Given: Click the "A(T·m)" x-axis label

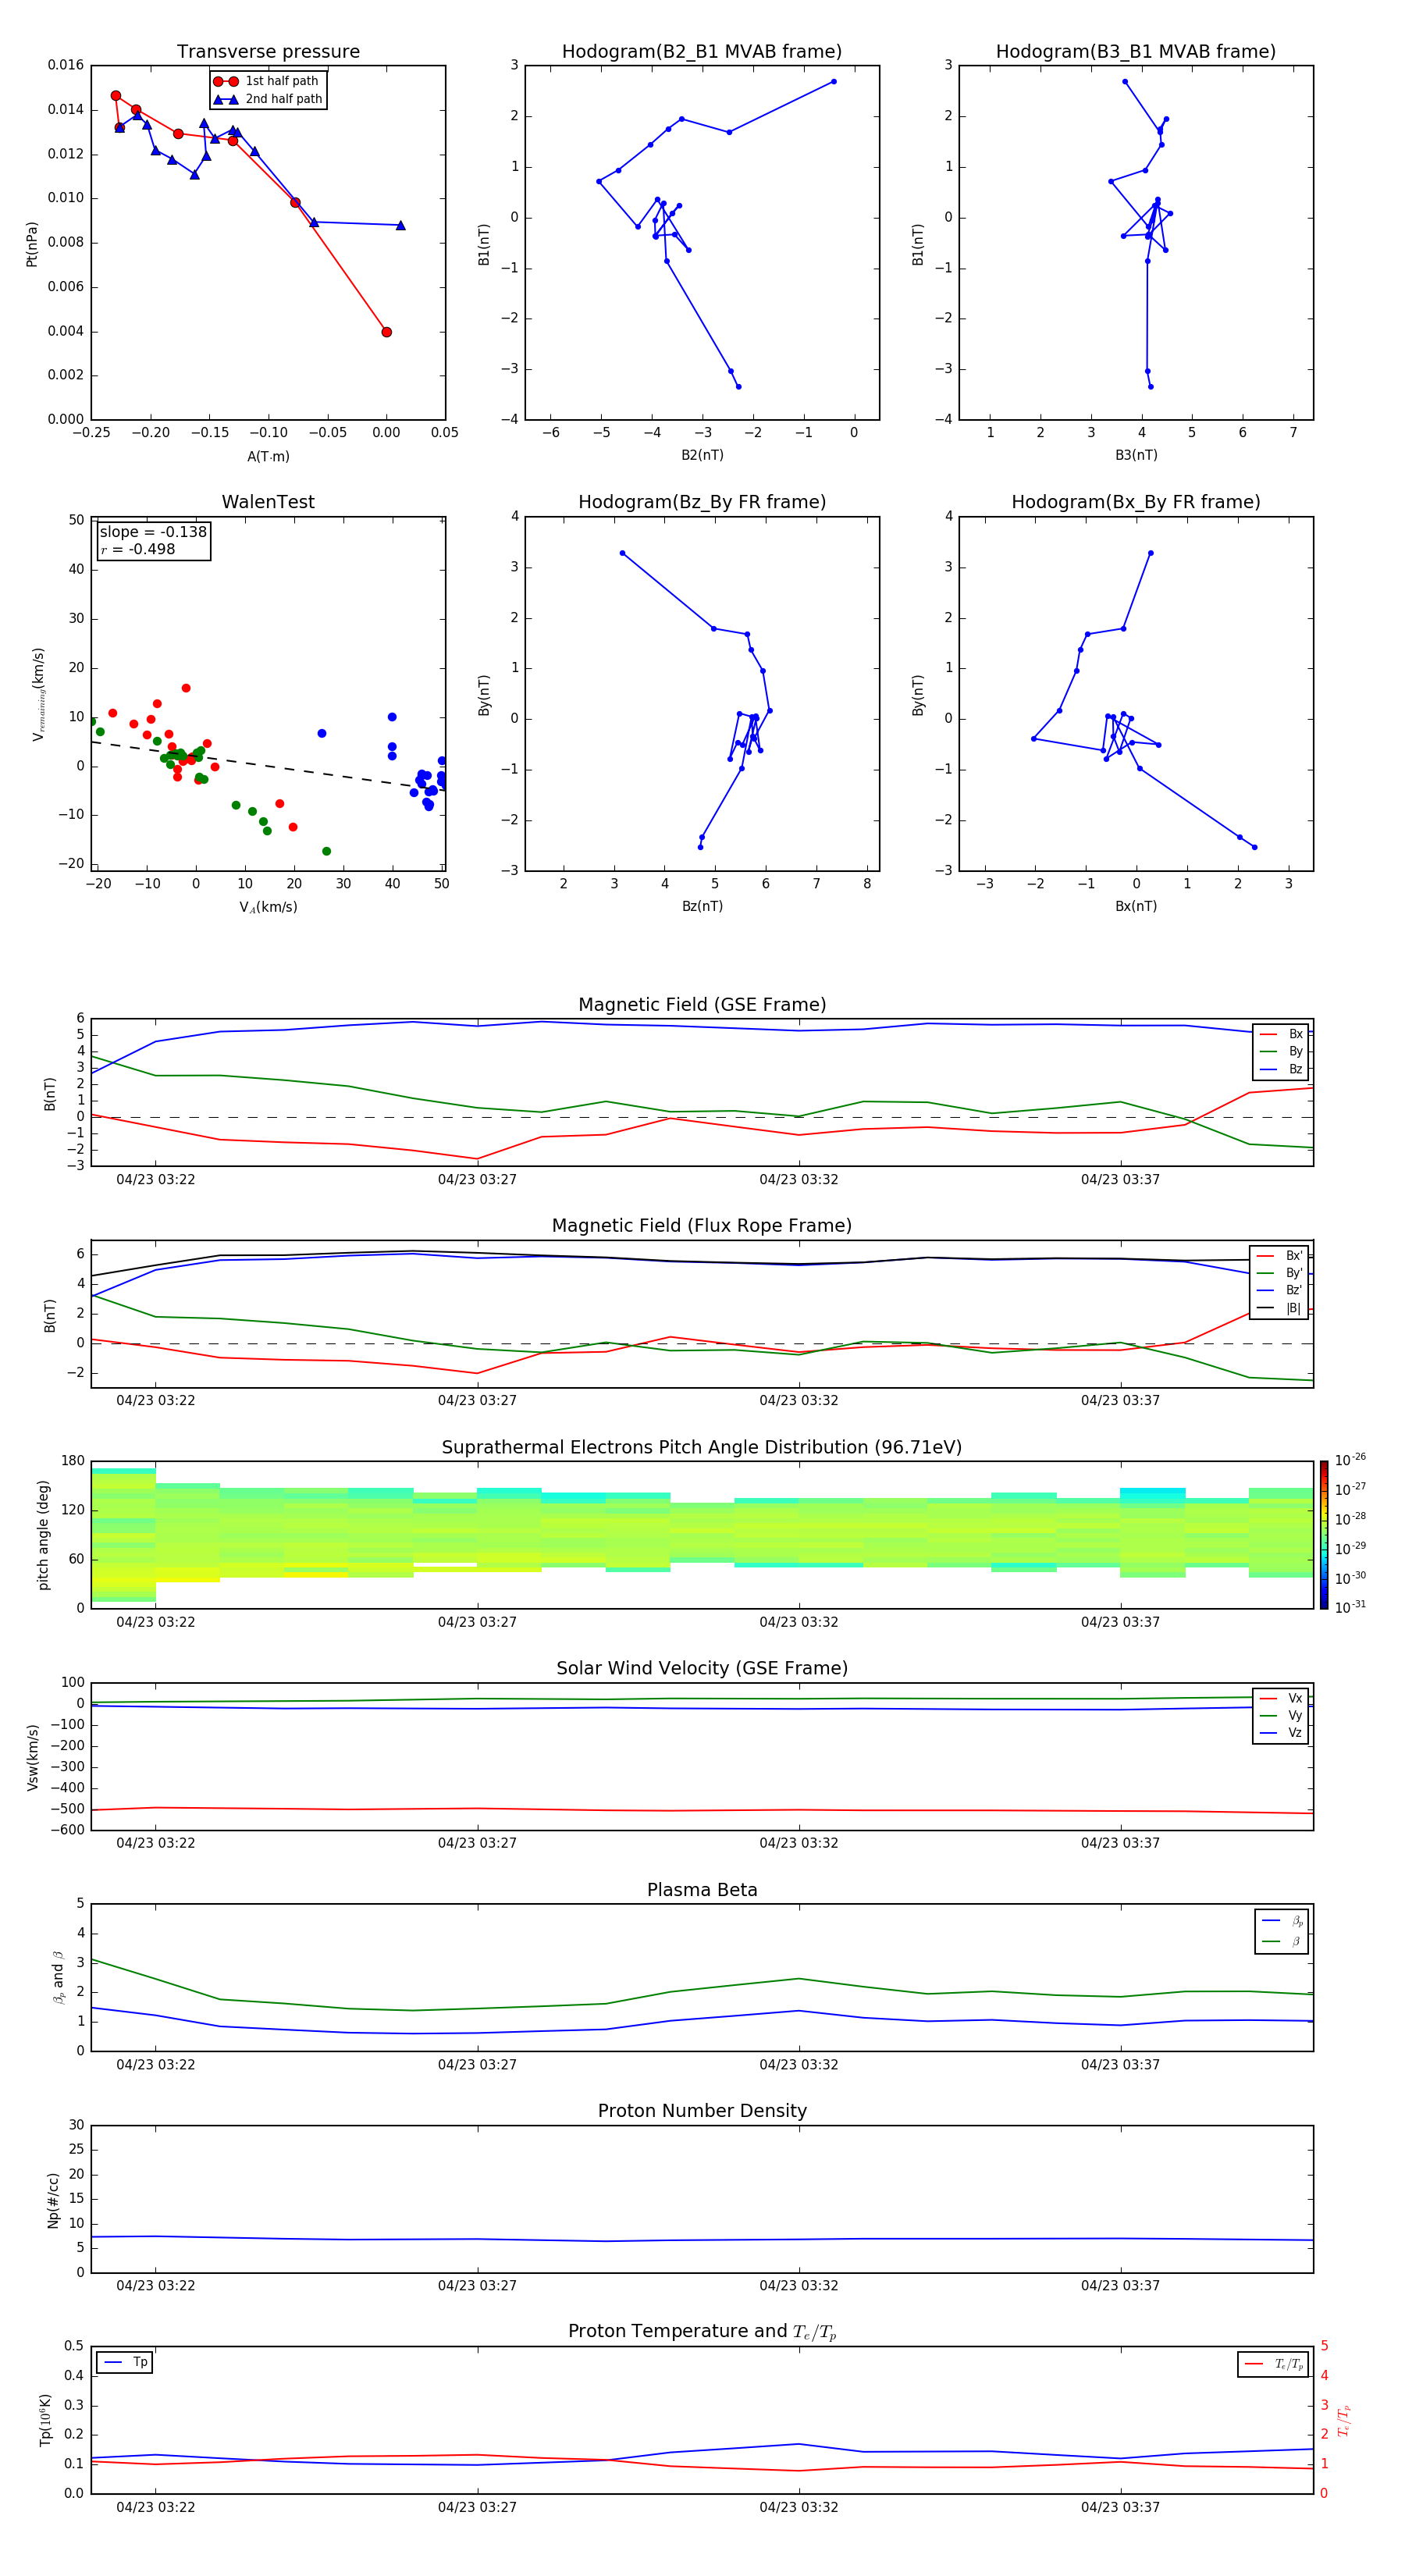Looking at the screenshot, I should click(268, 456).
